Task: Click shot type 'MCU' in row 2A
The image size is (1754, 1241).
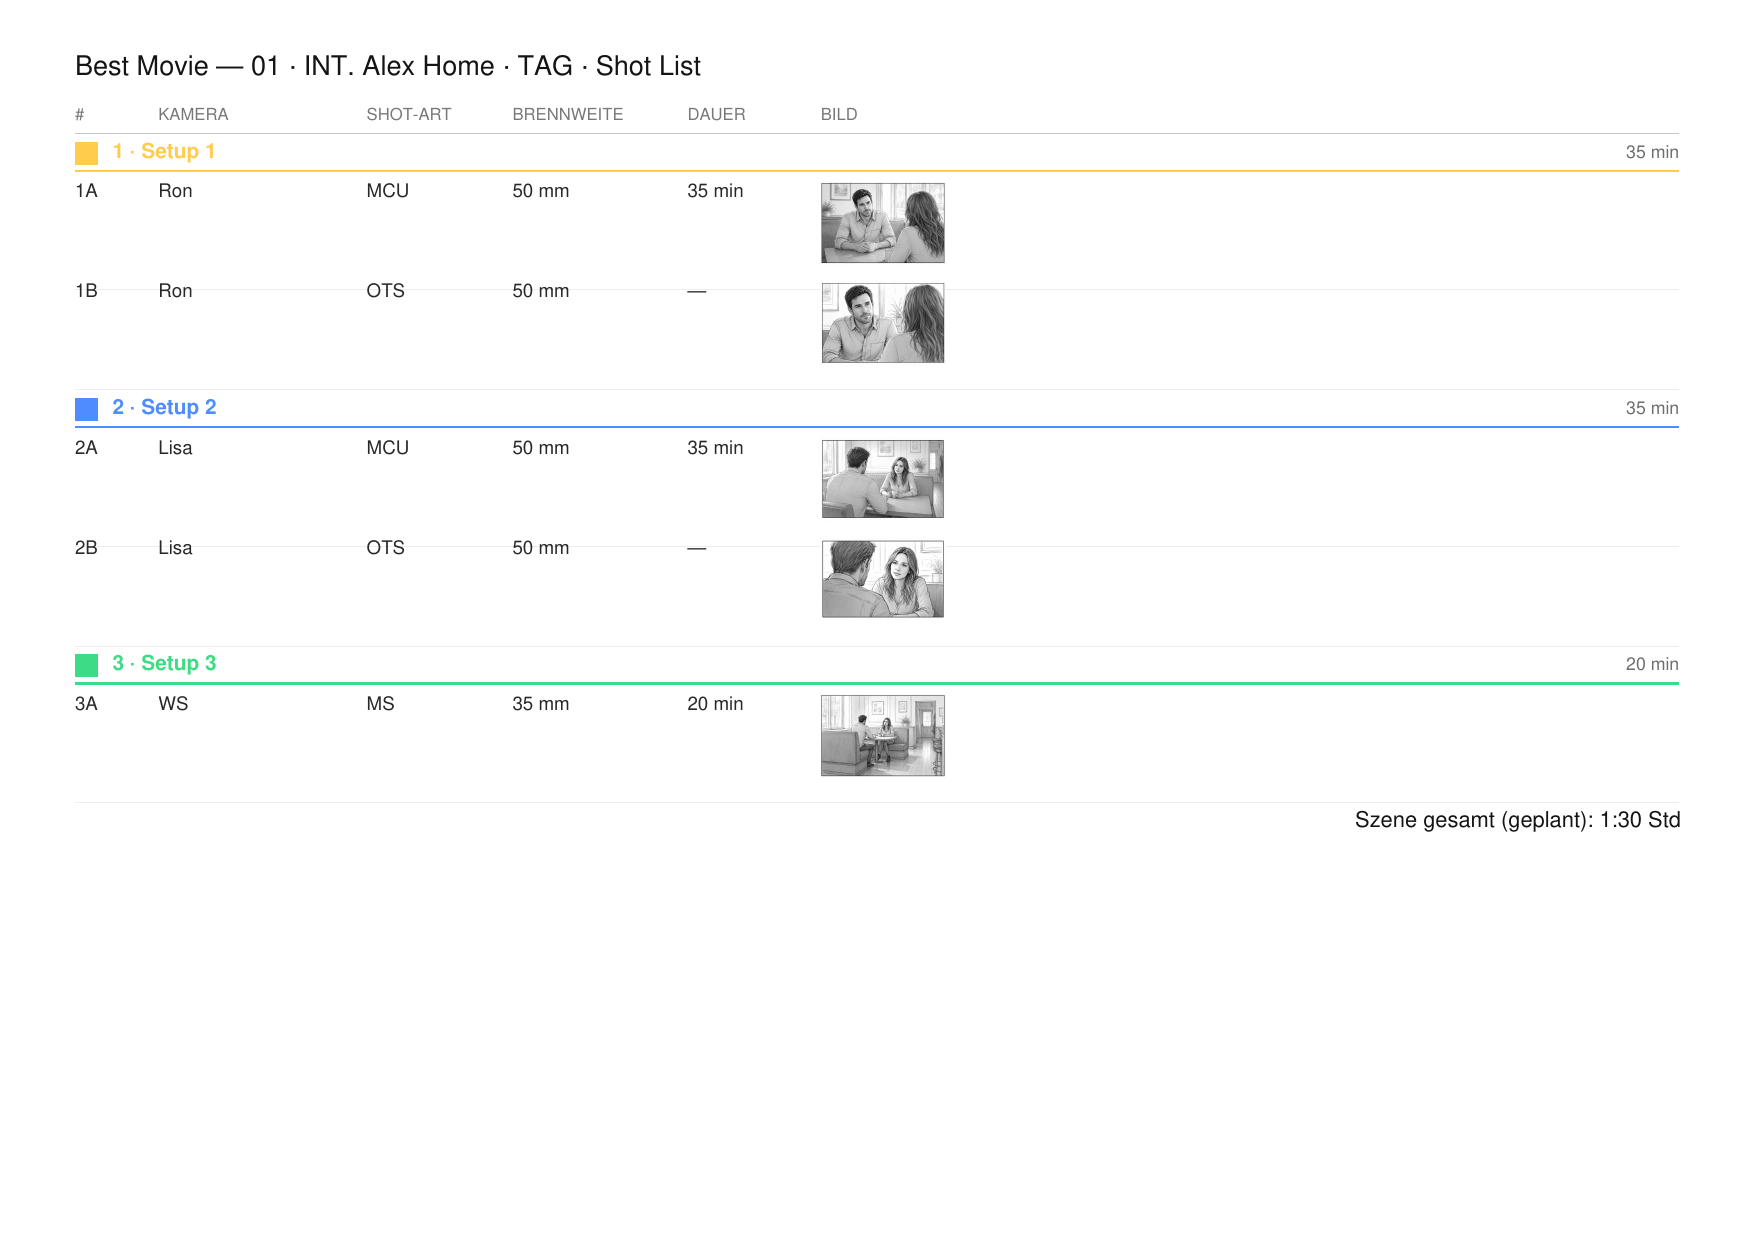Action: click(387, 448)
